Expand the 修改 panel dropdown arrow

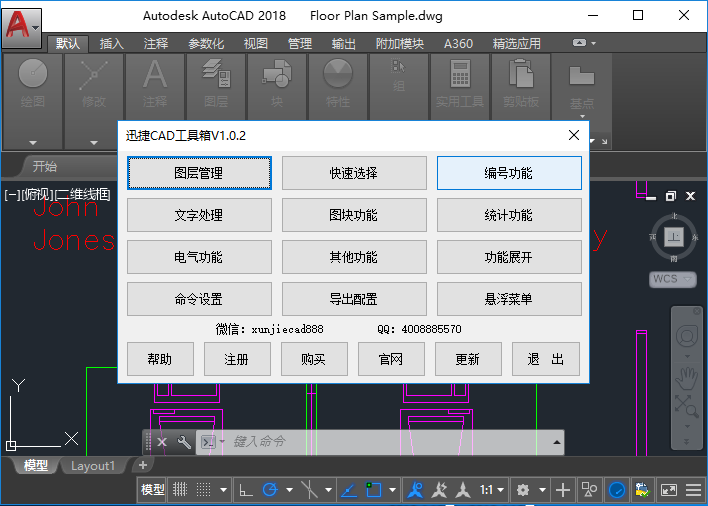(x=94, y=143)
